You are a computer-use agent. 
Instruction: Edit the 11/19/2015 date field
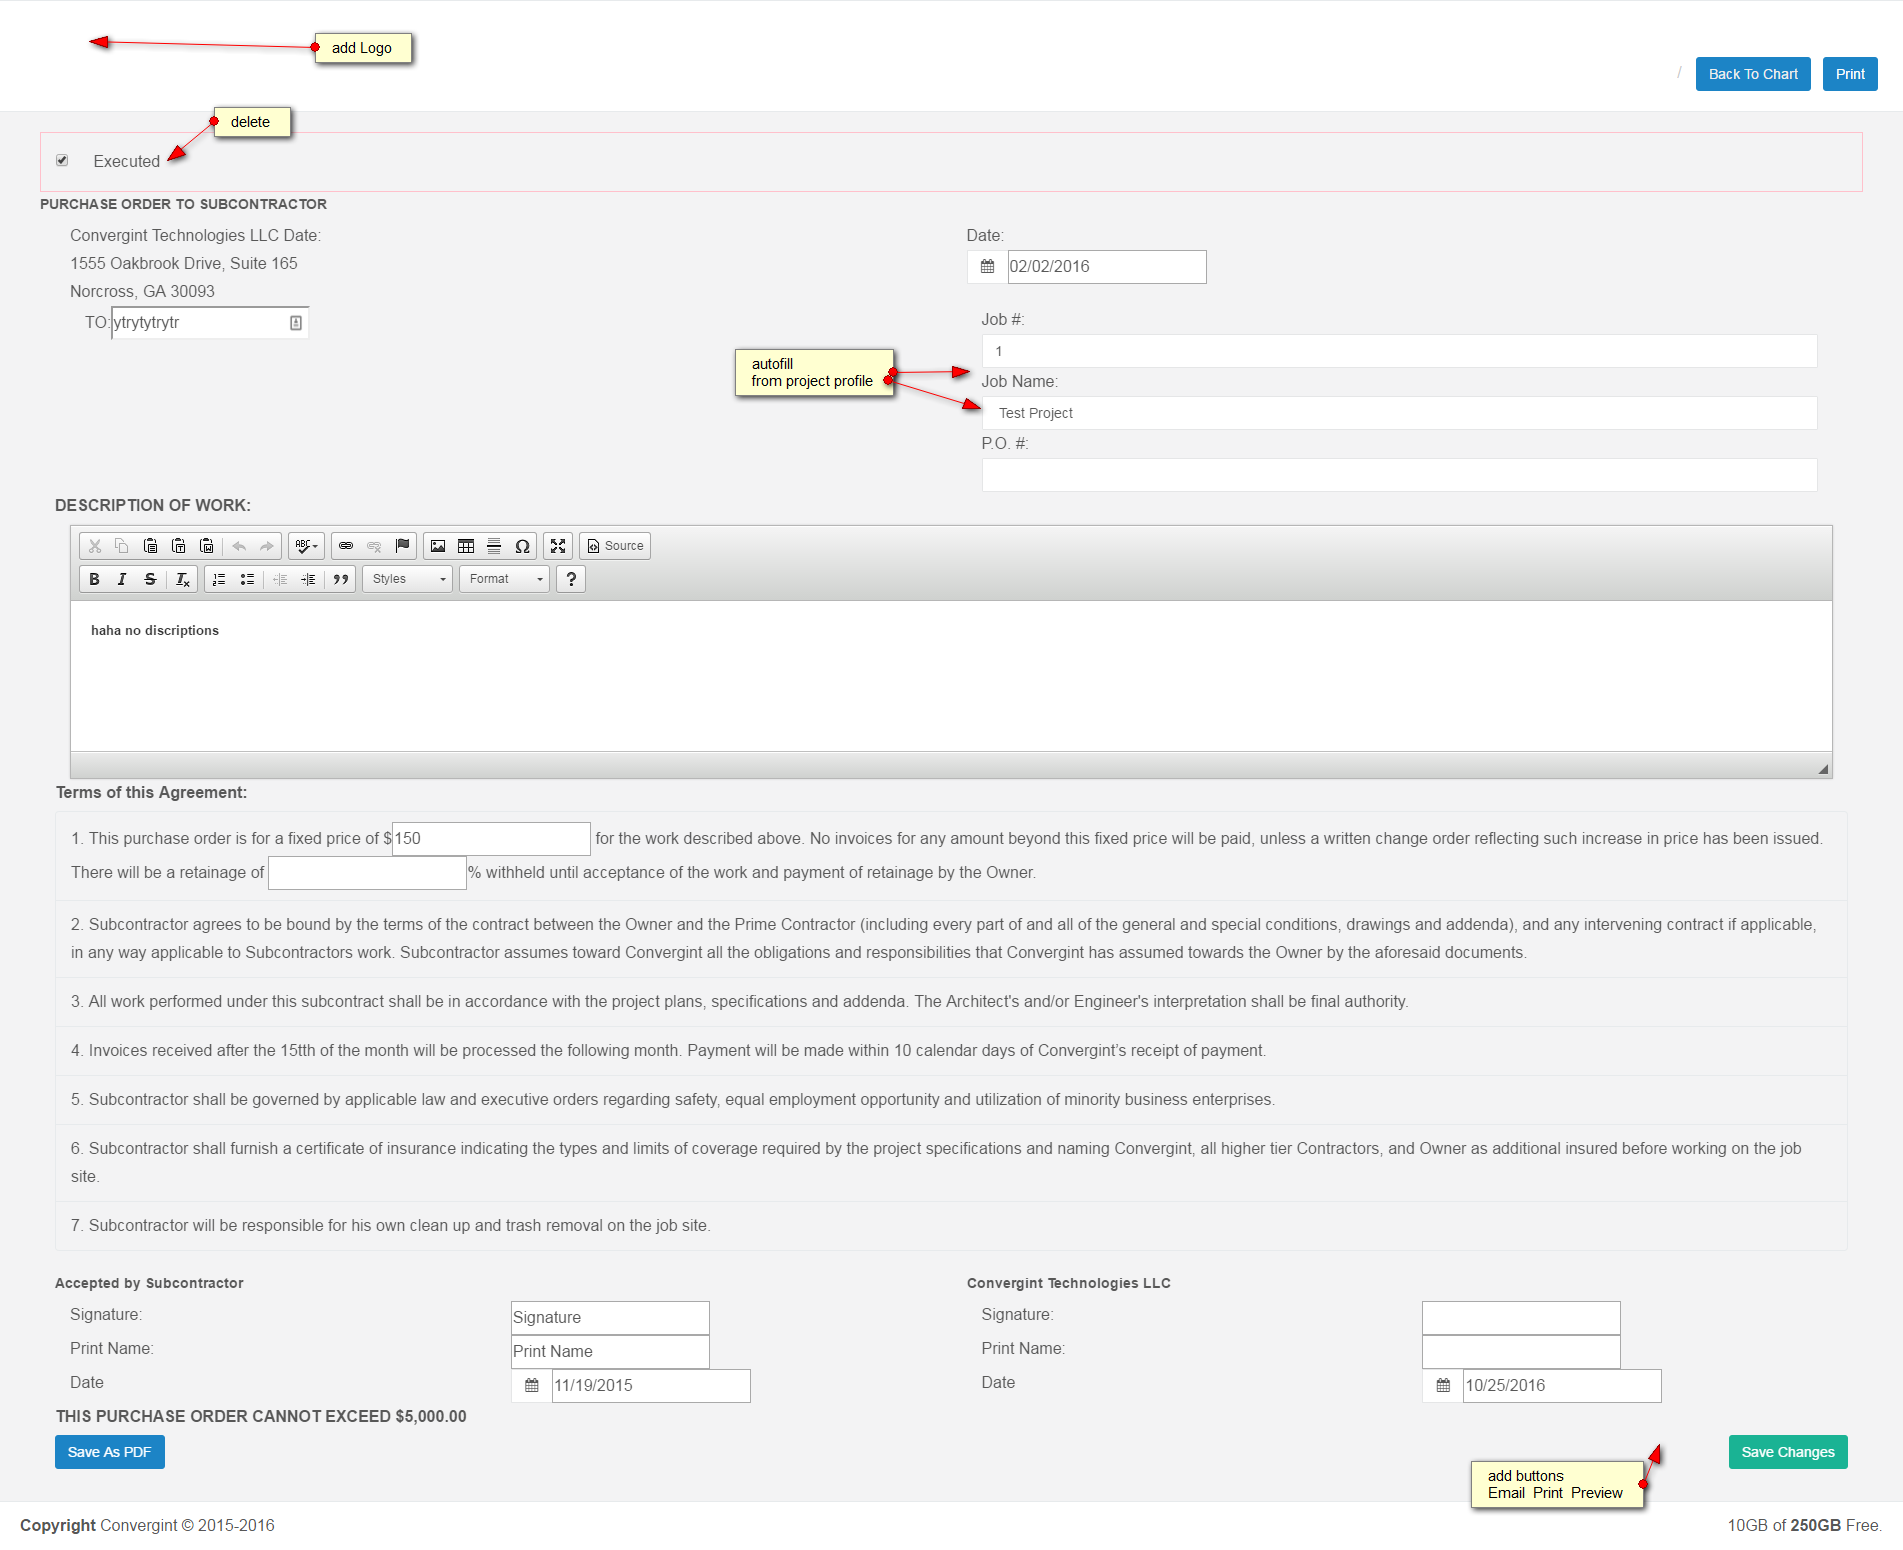[x=651, y=1386]
